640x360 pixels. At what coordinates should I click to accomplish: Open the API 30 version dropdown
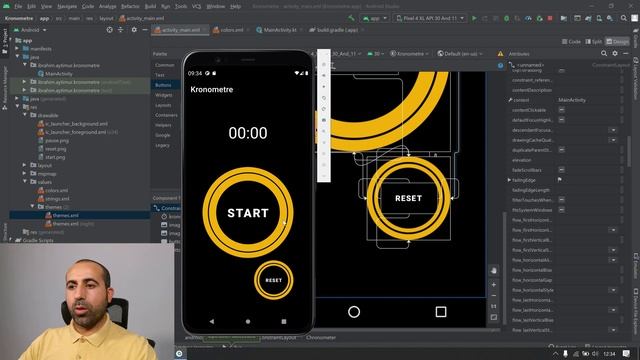[376, 53]
